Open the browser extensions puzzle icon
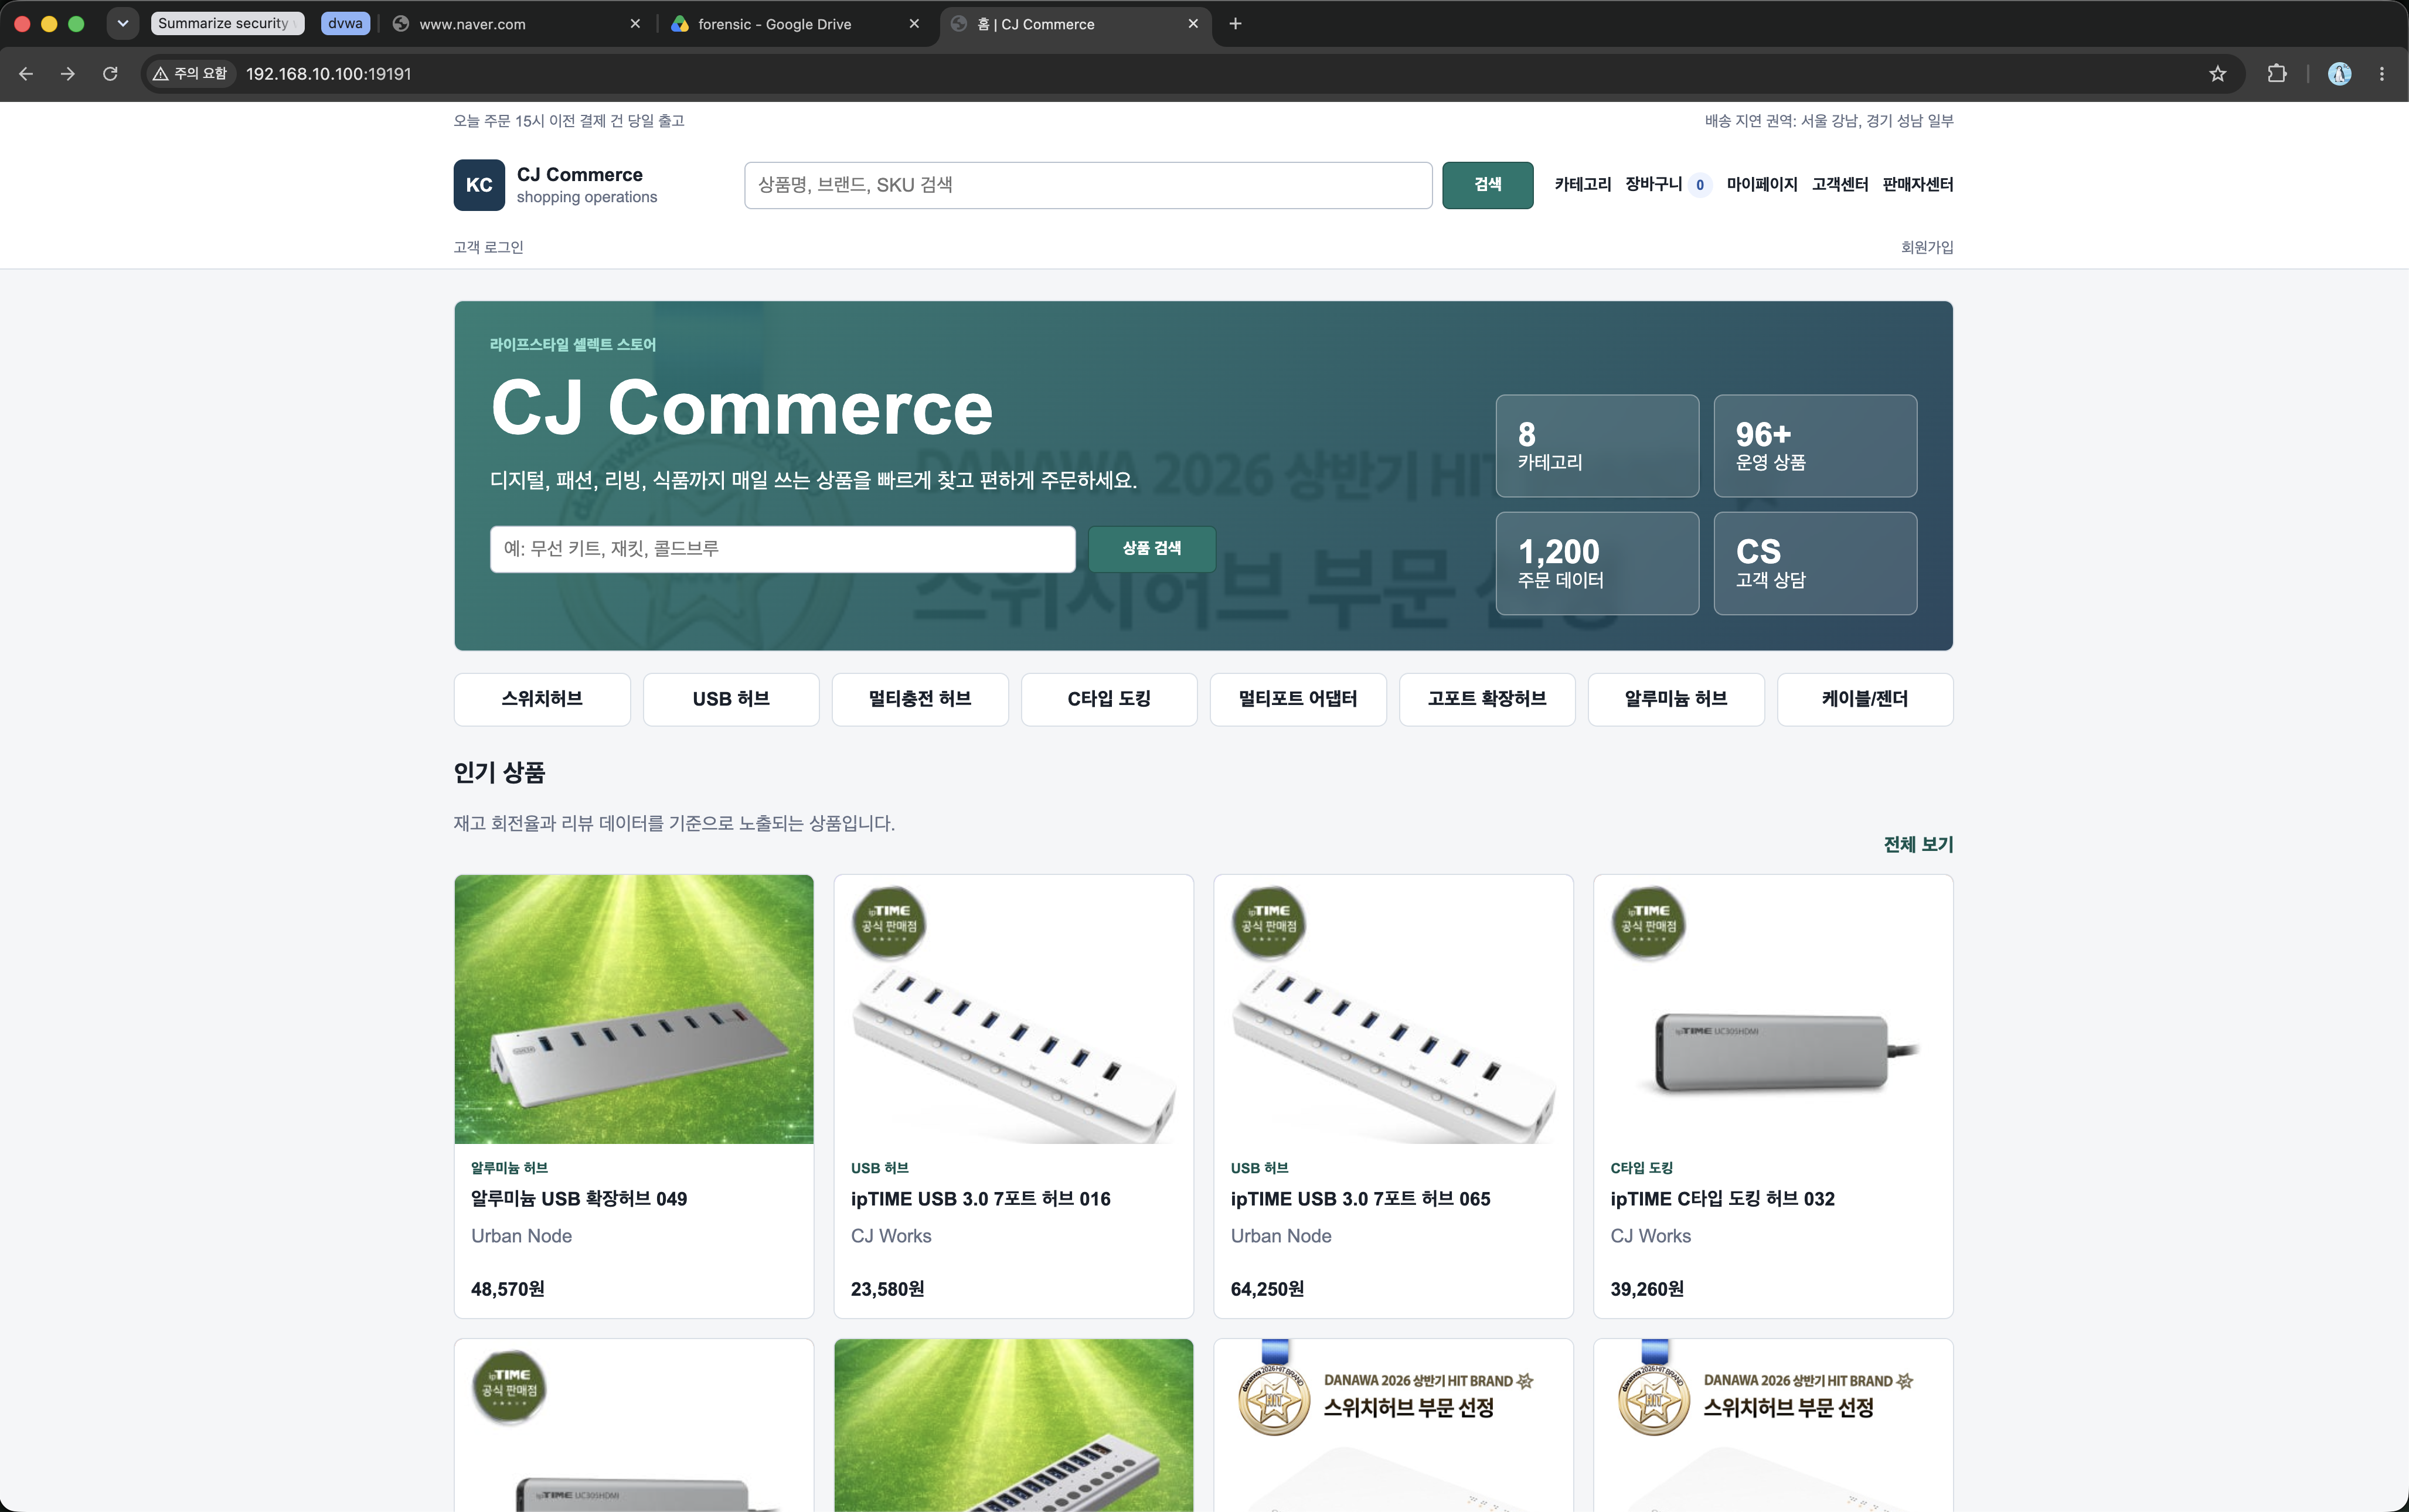Screen dimensions: 2409x1512 tap(2277, 74)
